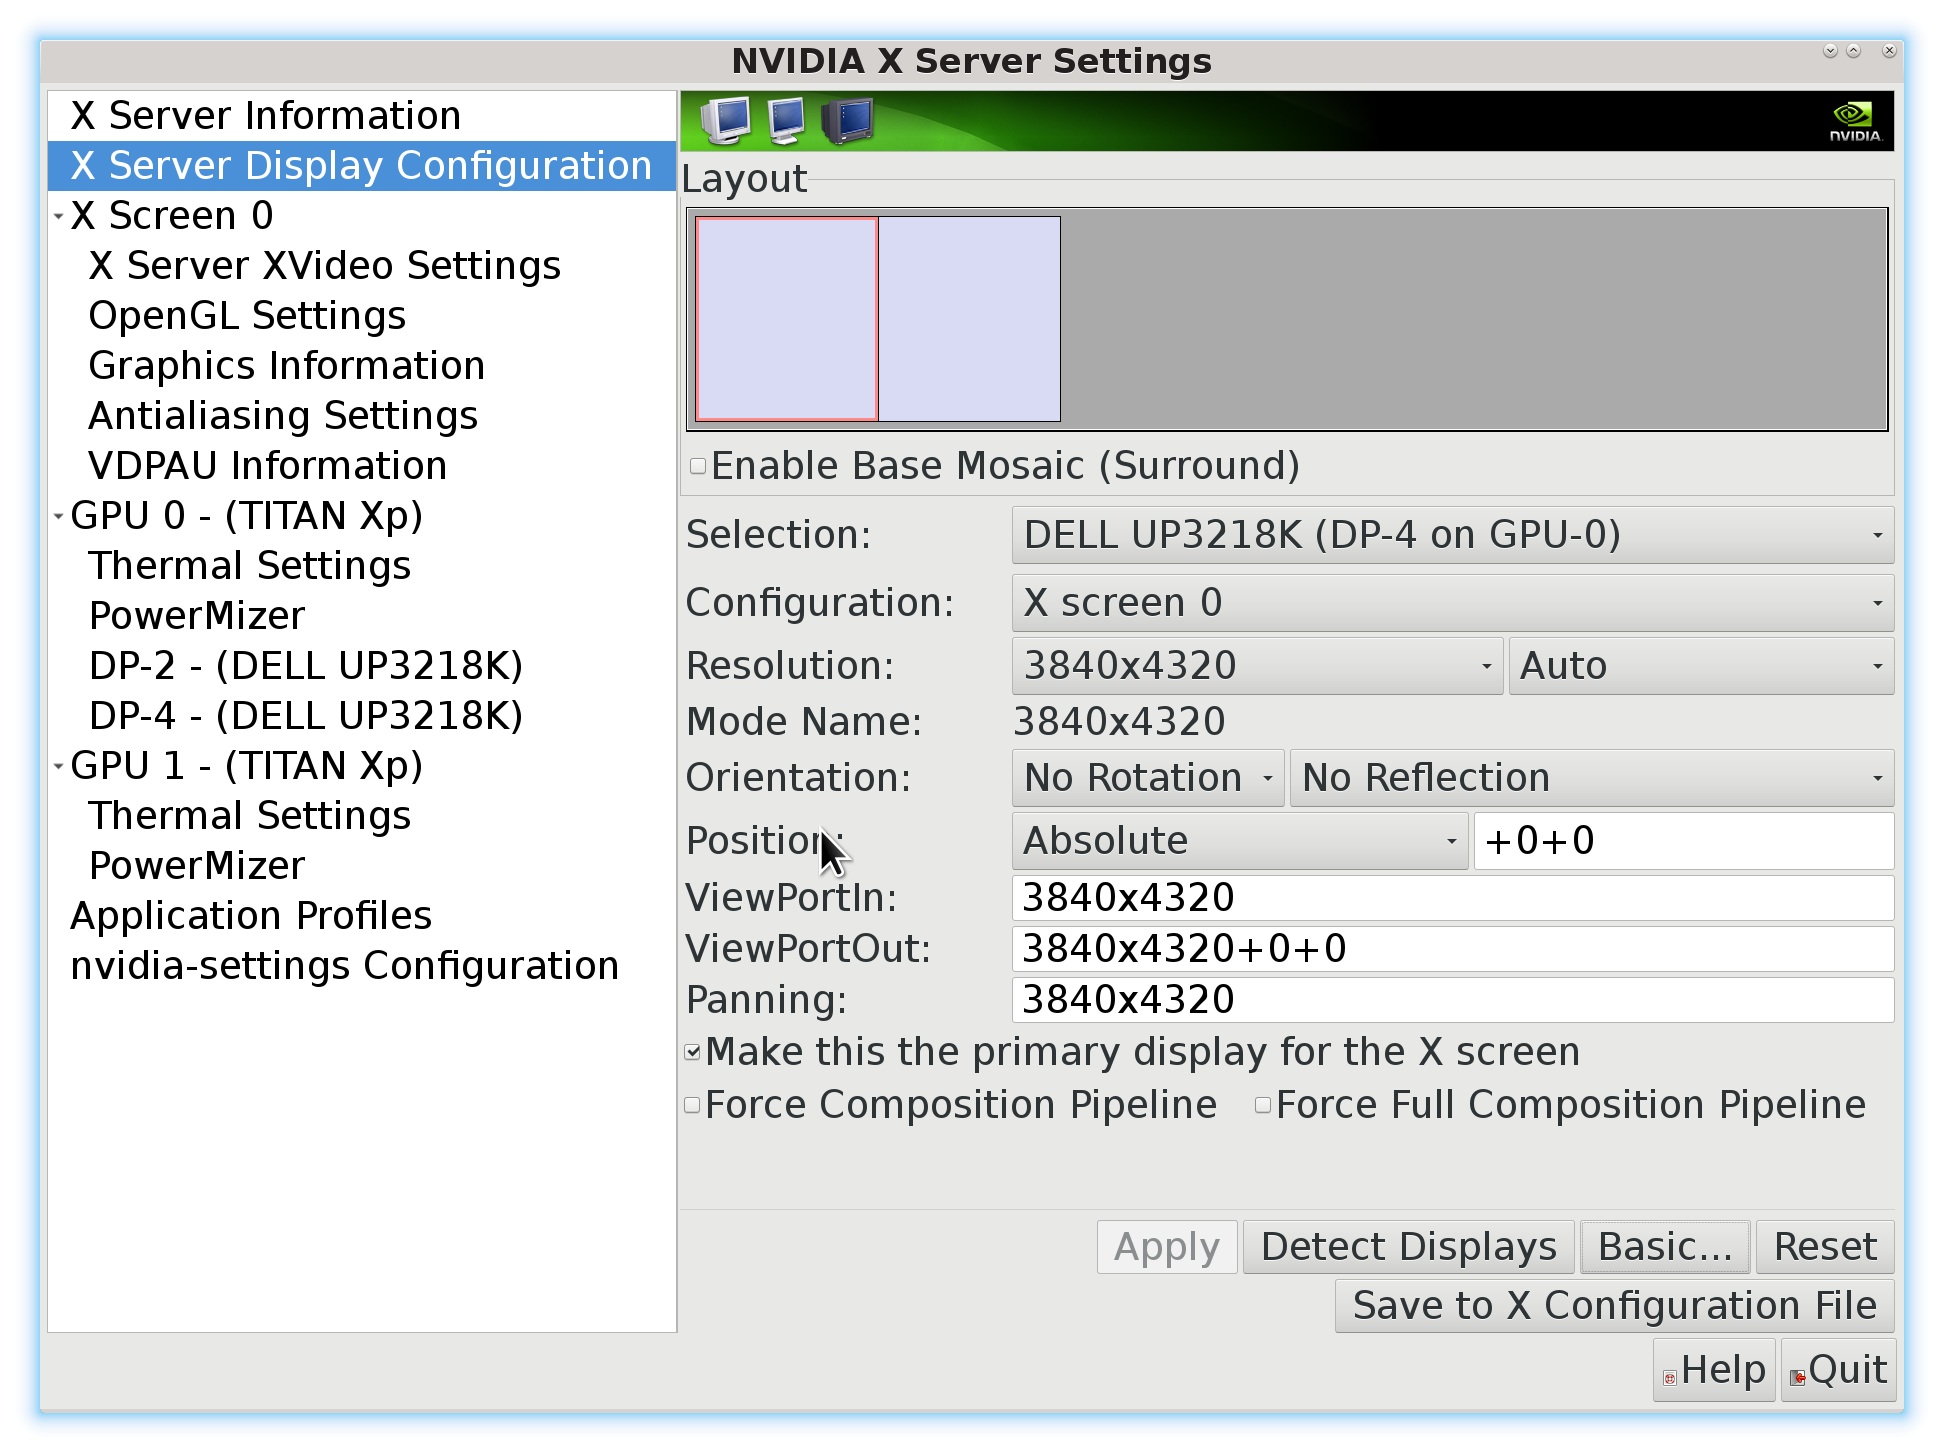
Task: Open Application Profiles page
Action: (x=362, y=916)
